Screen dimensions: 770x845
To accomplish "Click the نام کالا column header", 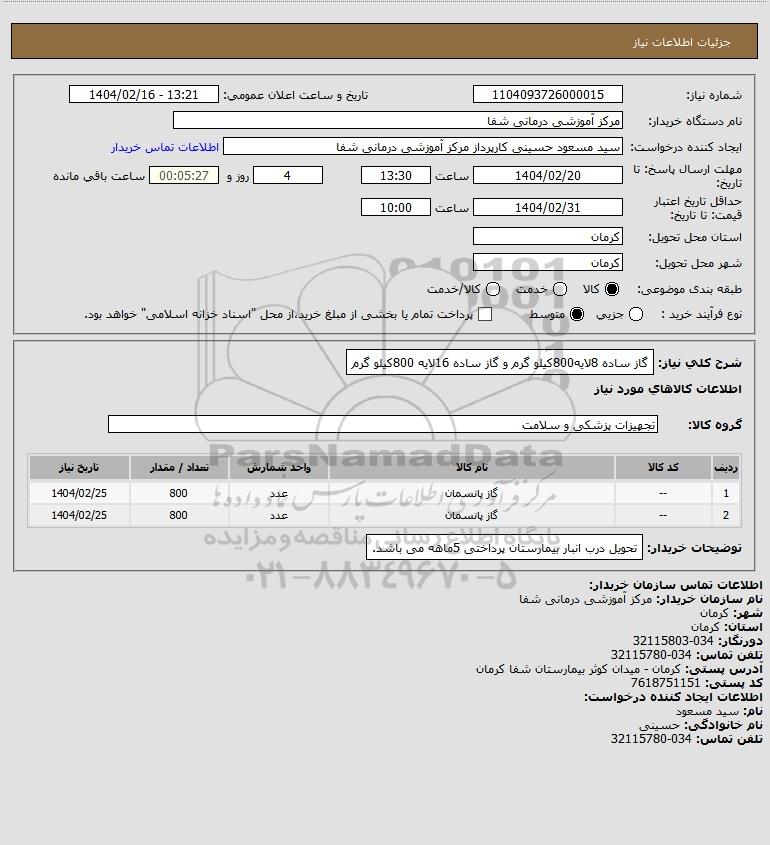I will point(471,467).
